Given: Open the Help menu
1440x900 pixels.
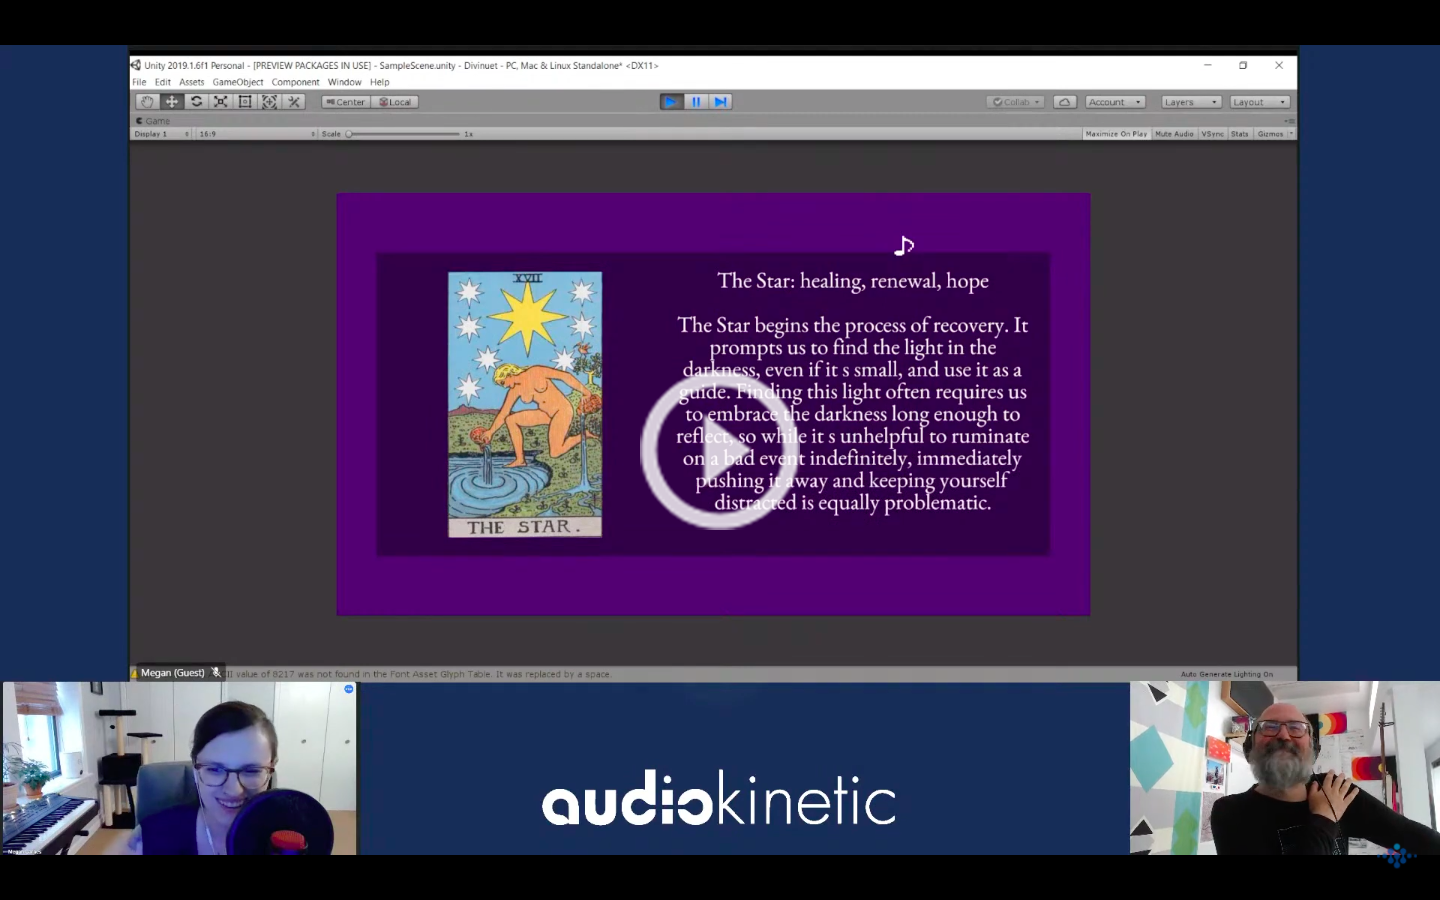Looking at the screenshot, I should click(380, 82).
